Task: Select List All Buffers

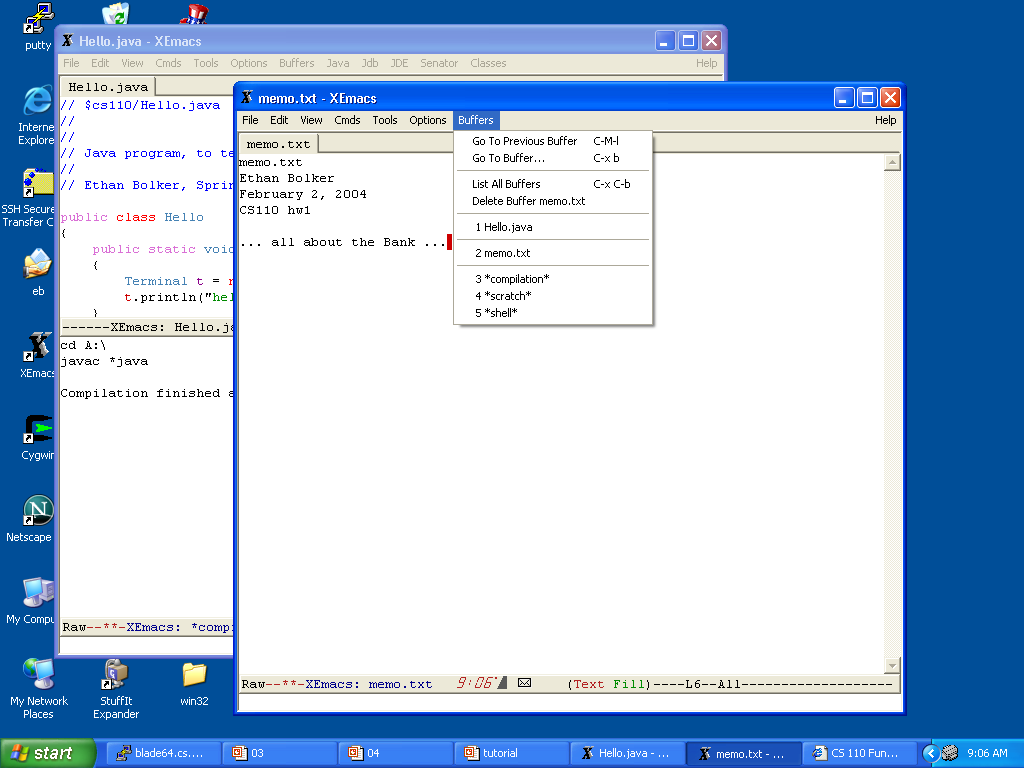Action: (x=552, y=184)
